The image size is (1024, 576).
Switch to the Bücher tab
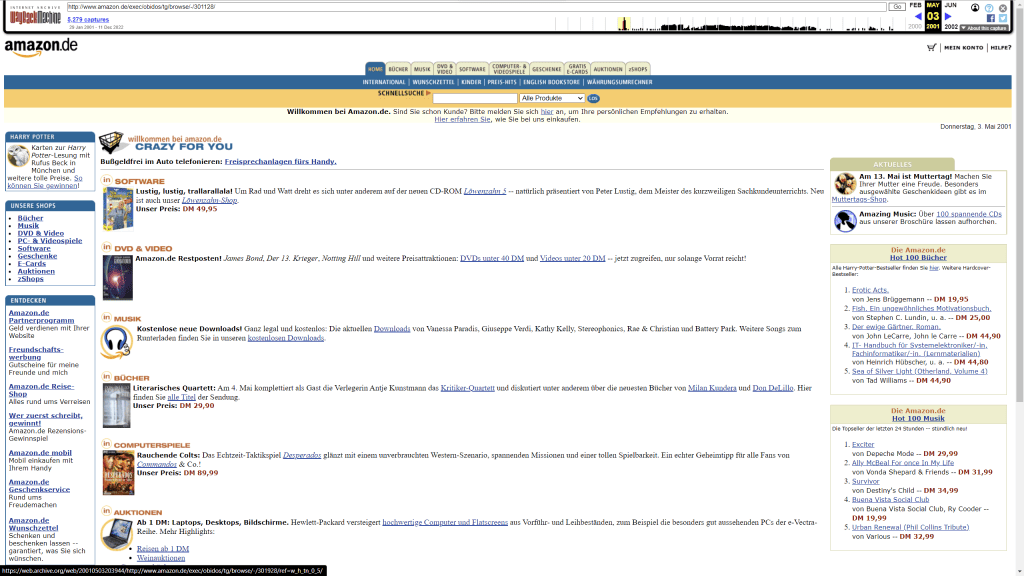pyautogui.click(x=398, y=69)
